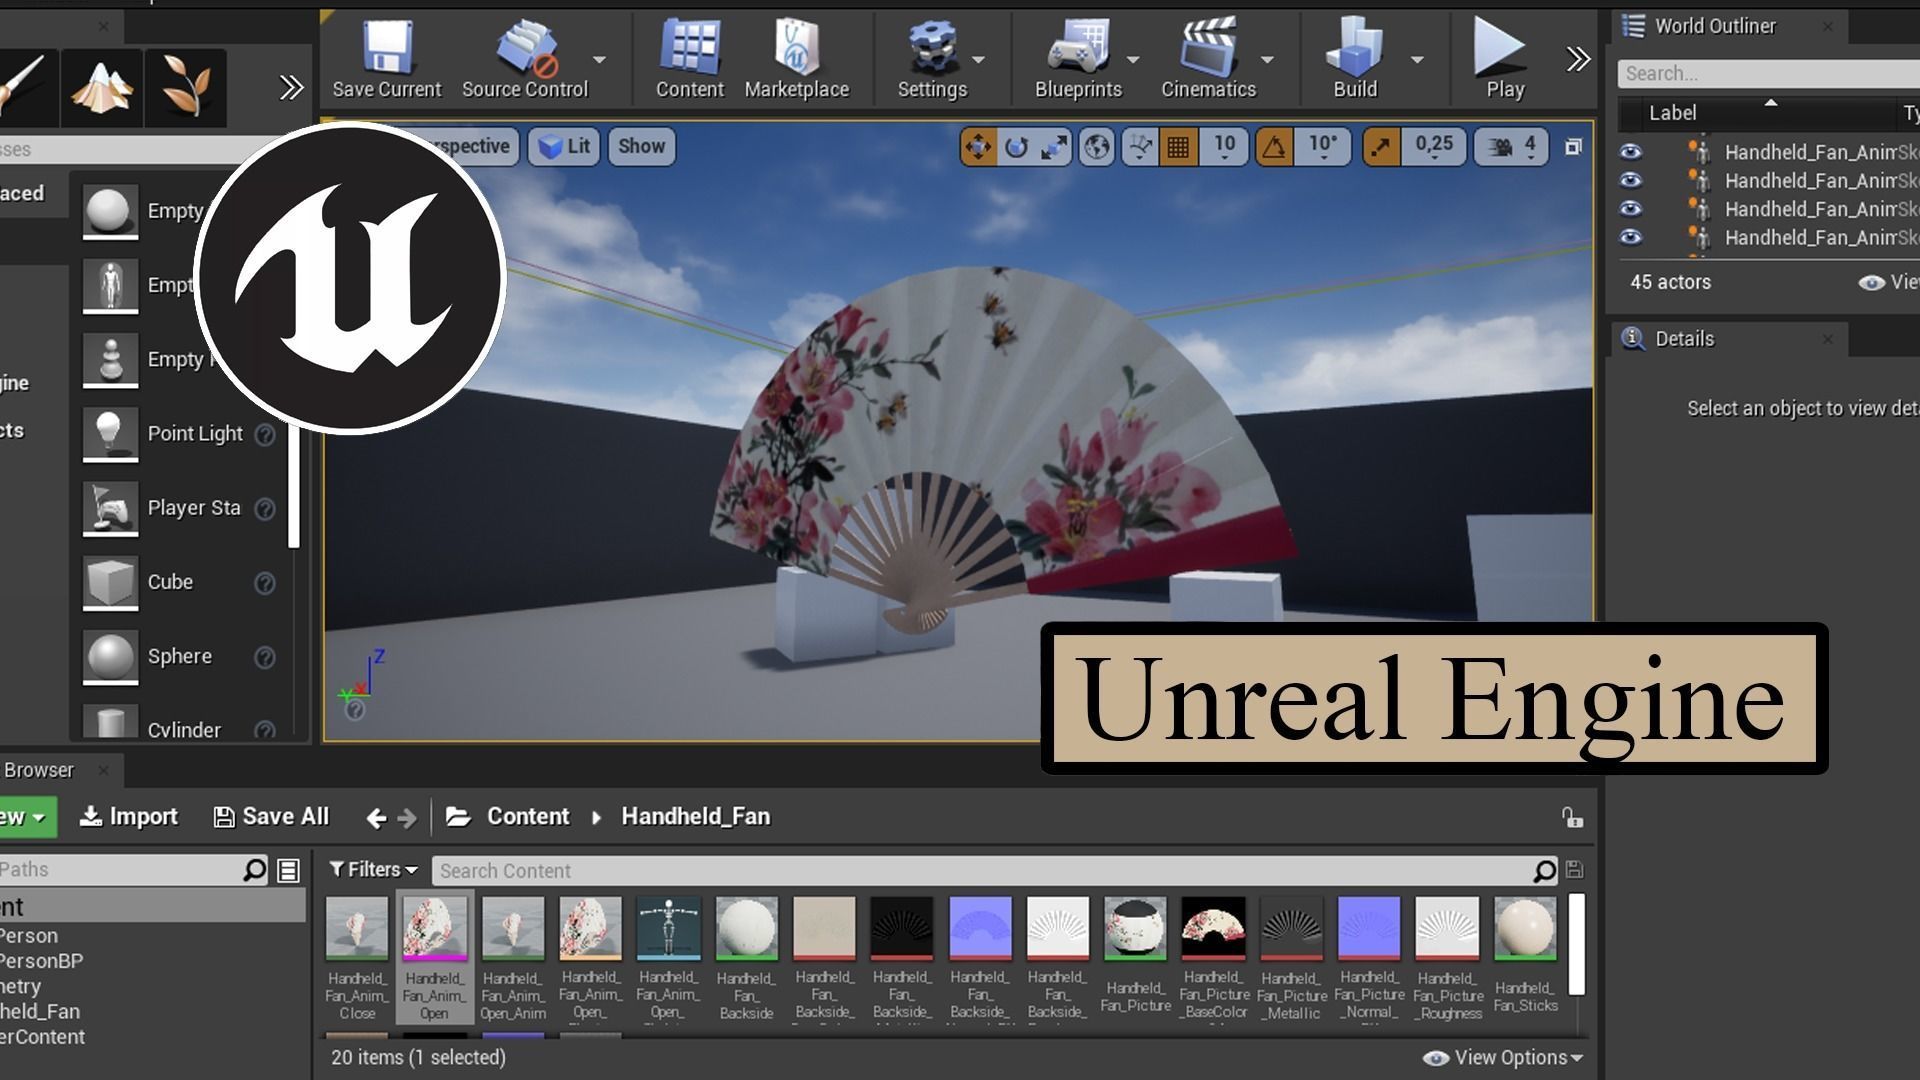This screenshot has width=1920, height=1080.
Task: Open Source Control toolbar icon
Action: tap(527, 48)
